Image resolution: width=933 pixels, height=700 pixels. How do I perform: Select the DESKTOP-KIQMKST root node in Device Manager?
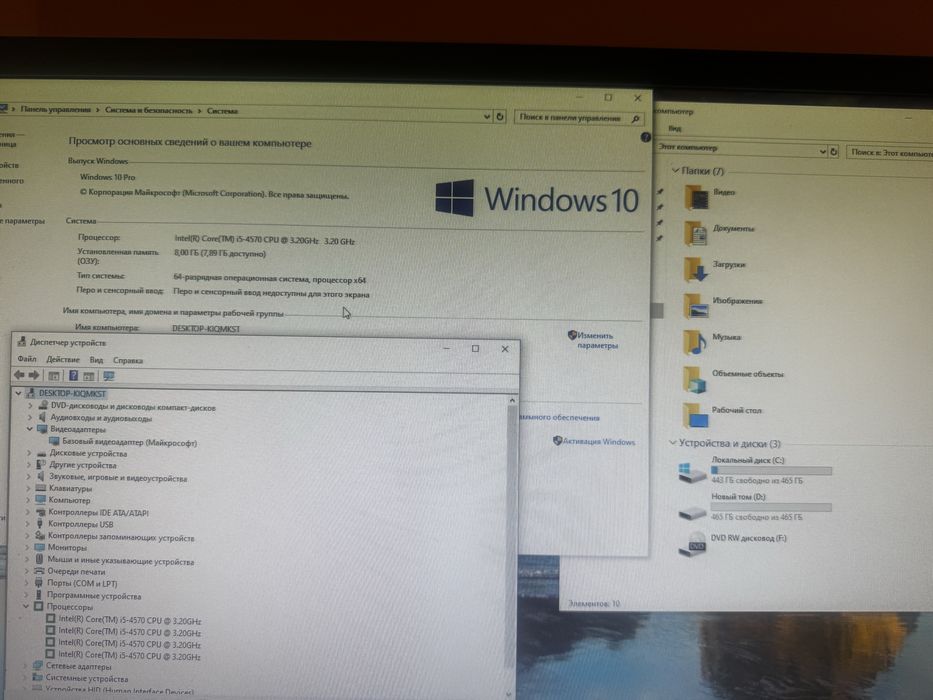(x=72, y=393)
